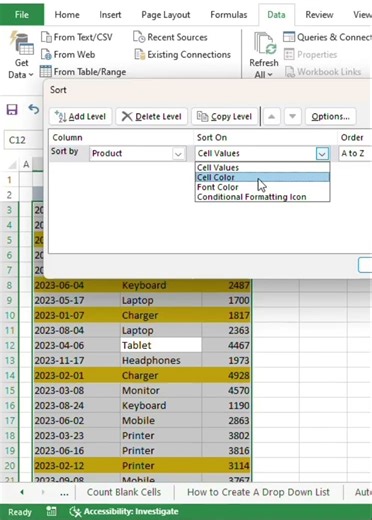Click the Undo arrow icon
Image resolution: width=372 pixels, height=520 pixels.
pyautogui.click(x=34, y=109)
